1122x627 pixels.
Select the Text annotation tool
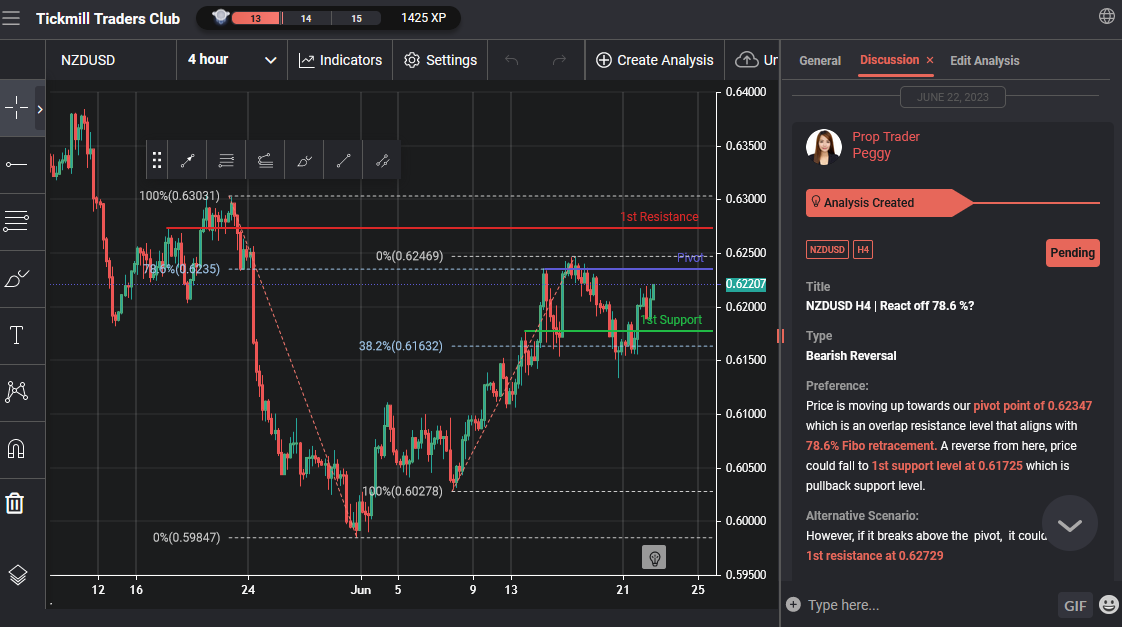pyautogui.click(x=16, y=335)
